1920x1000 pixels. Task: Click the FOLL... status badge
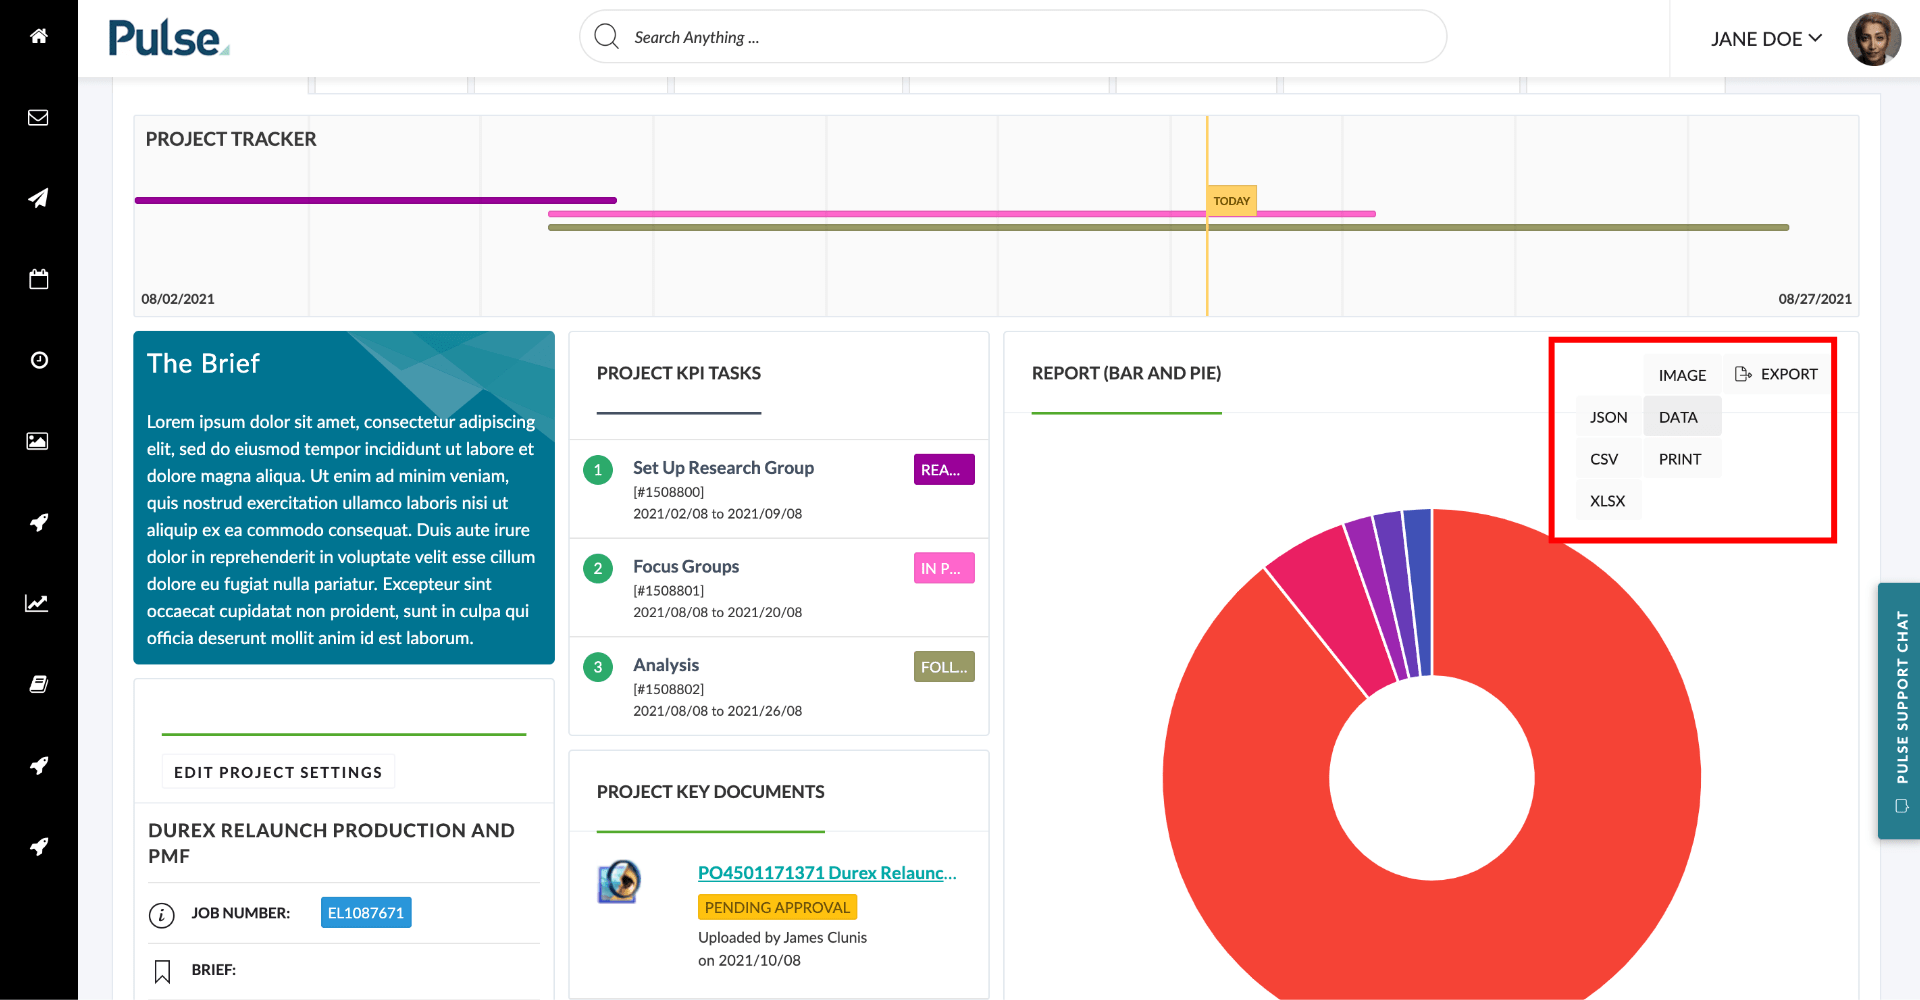pyautogui.click(x=944, y=667)
